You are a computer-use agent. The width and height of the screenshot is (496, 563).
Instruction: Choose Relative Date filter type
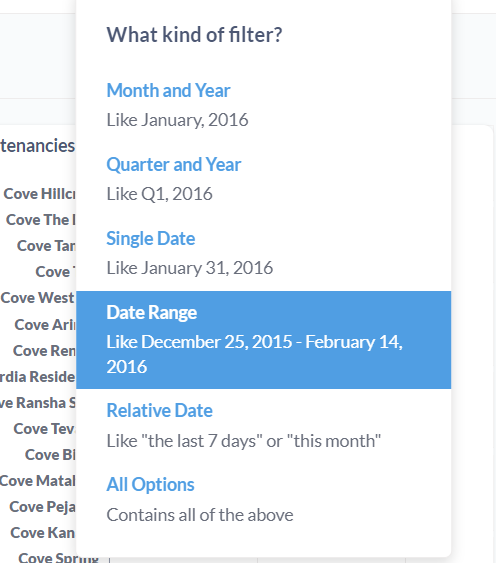(263, 426)
